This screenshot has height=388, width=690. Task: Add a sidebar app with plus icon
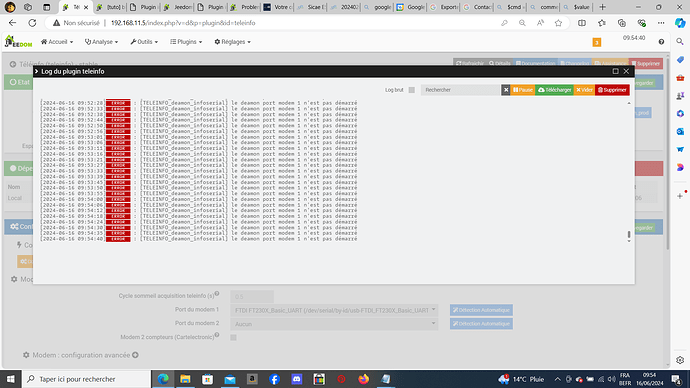[x=680, y=196]
